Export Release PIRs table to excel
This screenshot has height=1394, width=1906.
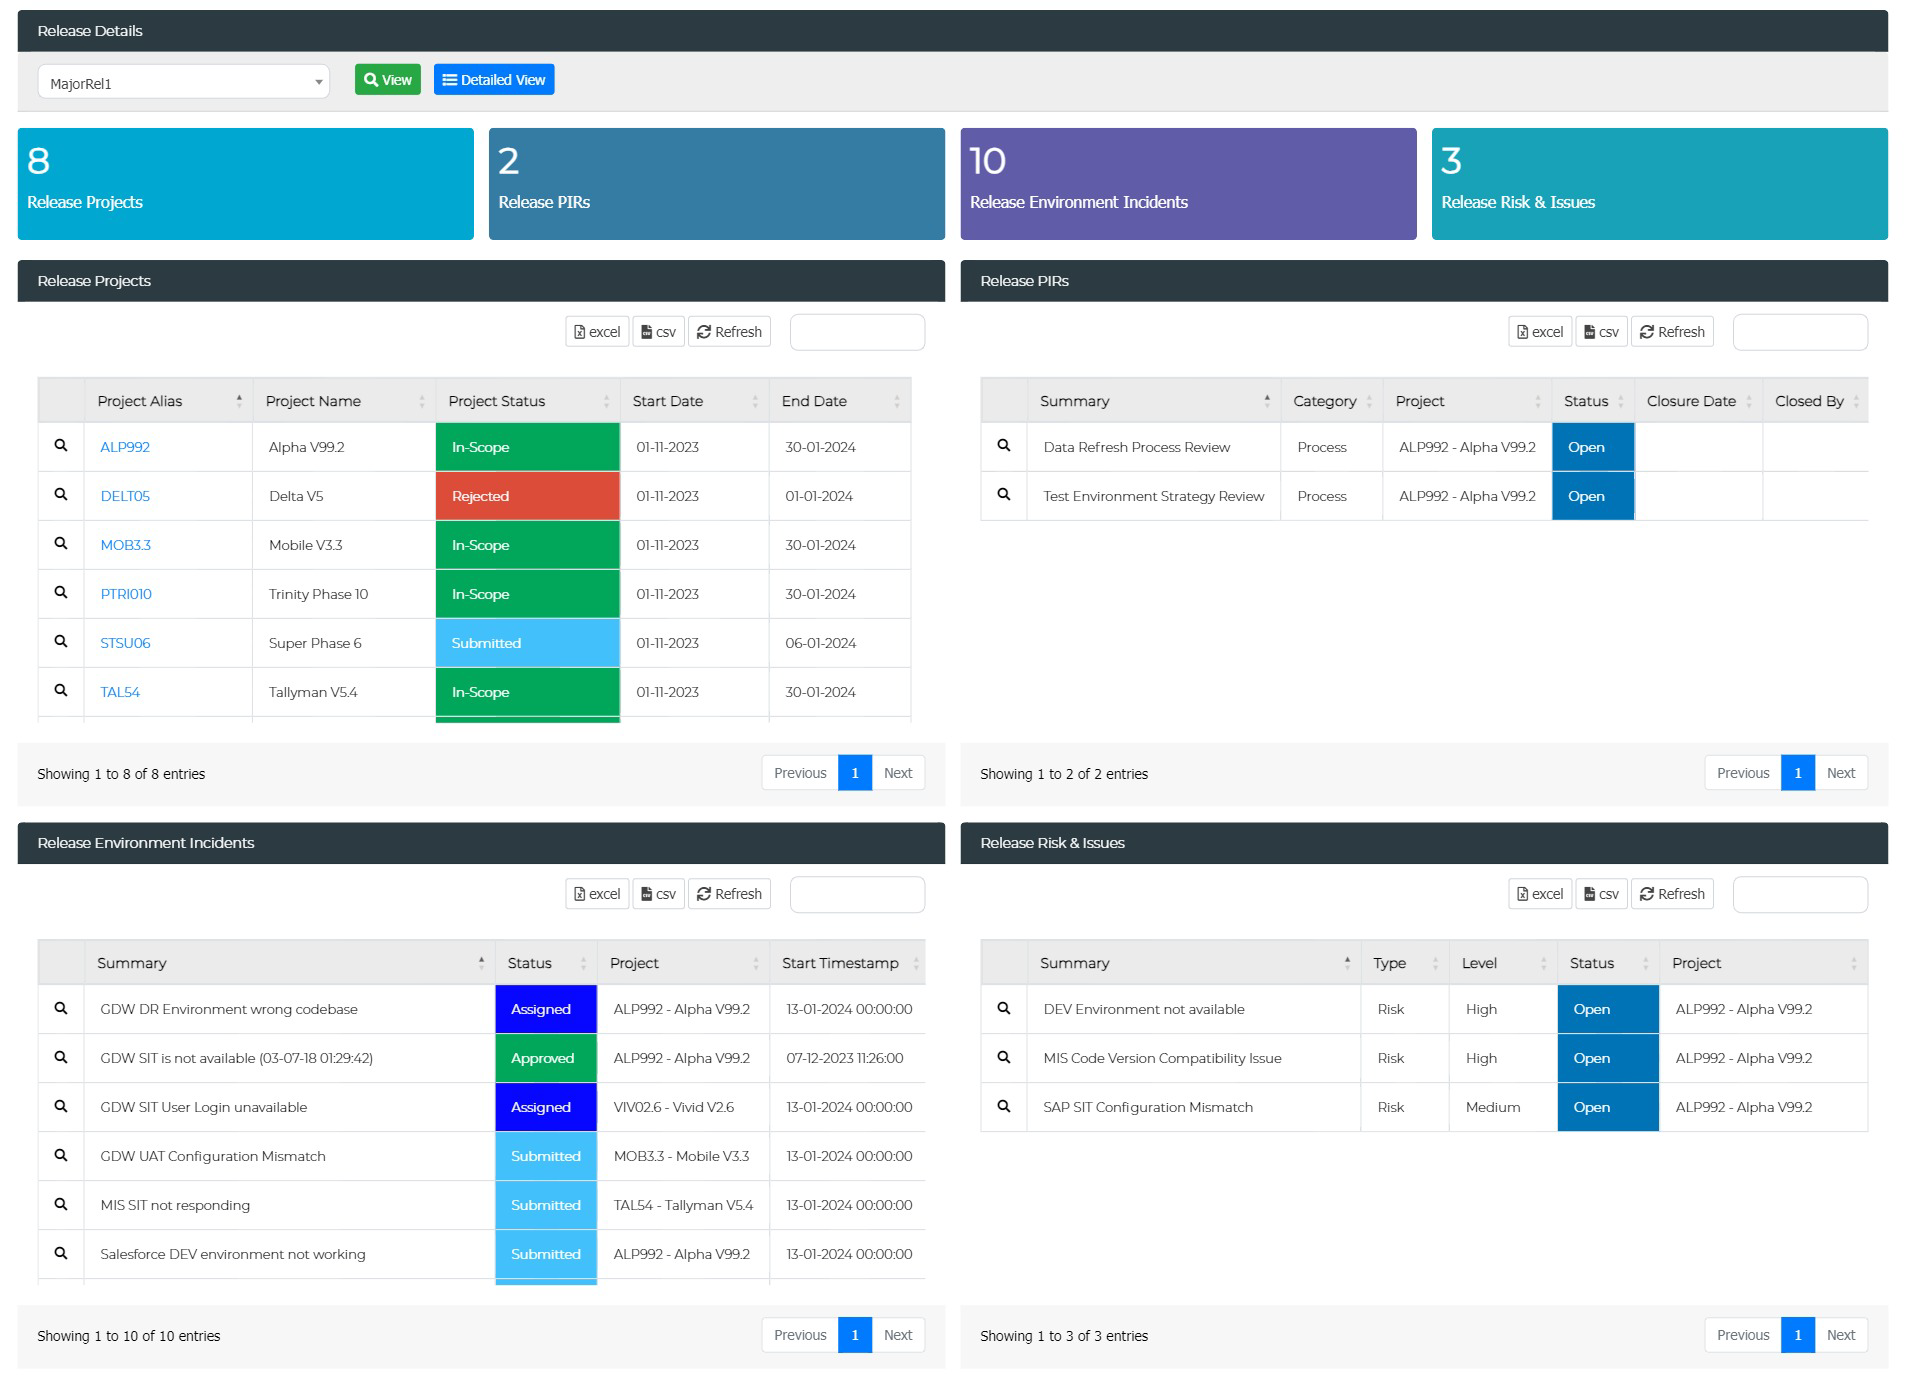tap(1540, 332)
